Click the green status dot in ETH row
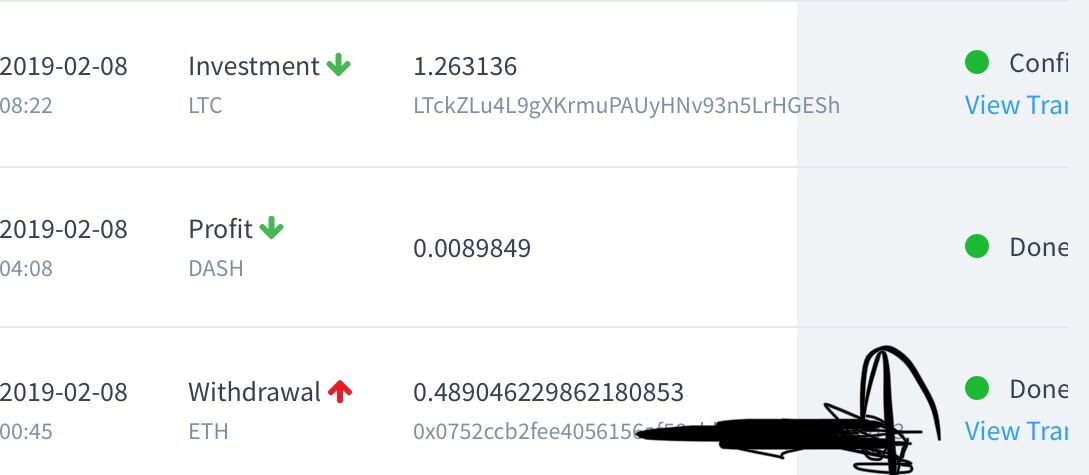This screenshot has height=475, width=1089. click(976, 388)
